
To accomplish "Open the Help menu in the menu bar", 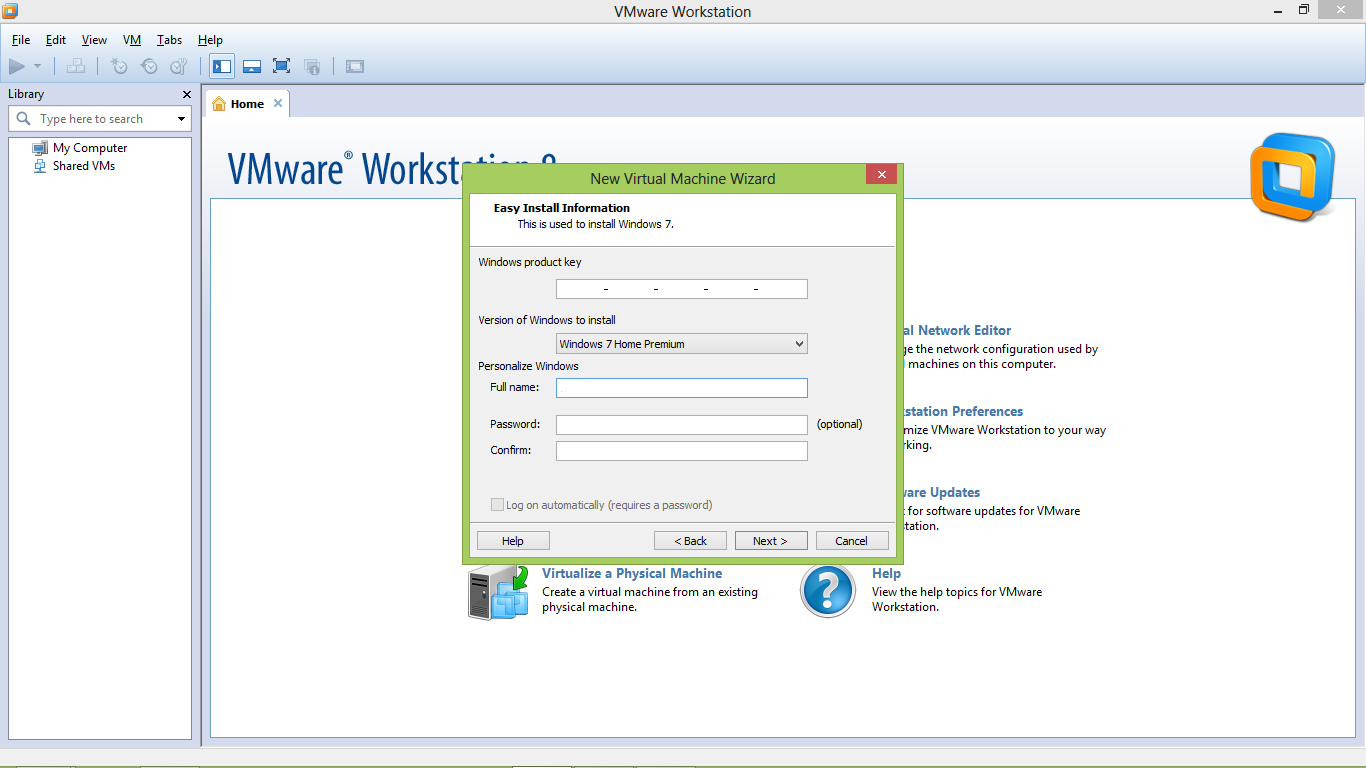I will tap(210, 40).
